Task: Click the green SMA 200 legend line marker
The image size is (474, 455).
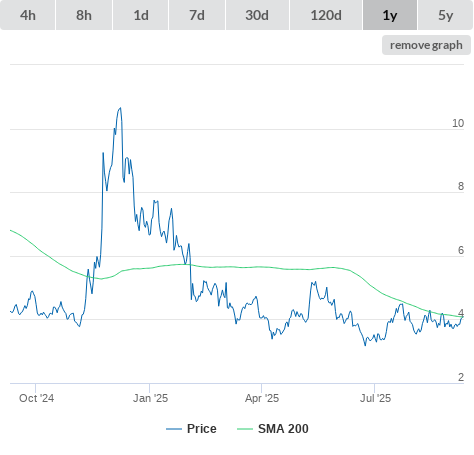Action: click(x=245, y=429)
